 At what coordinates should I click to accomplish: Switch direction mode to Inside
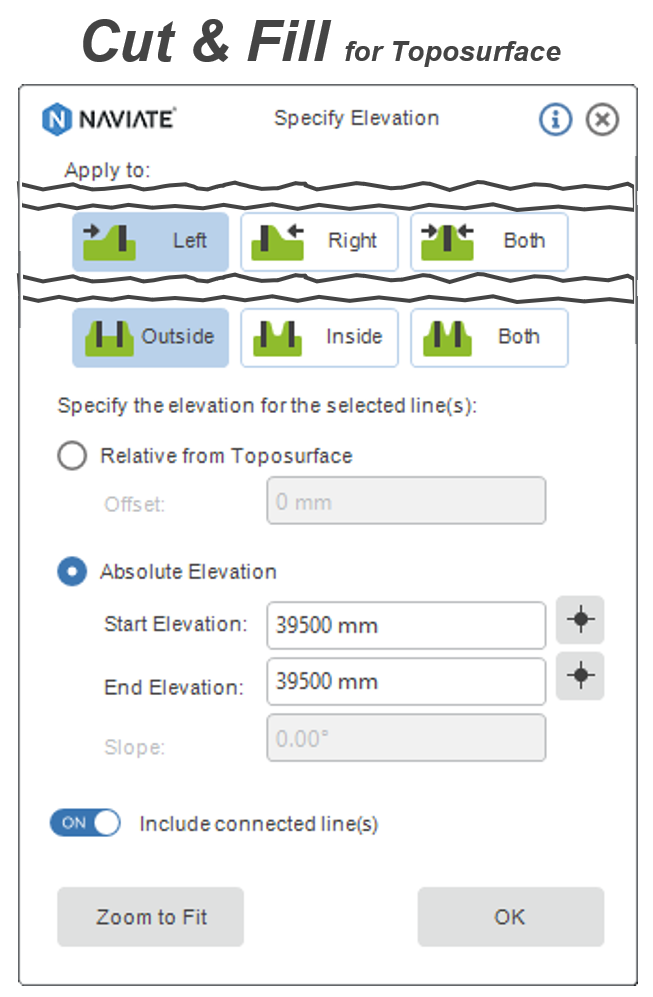(x=319, y=337)
